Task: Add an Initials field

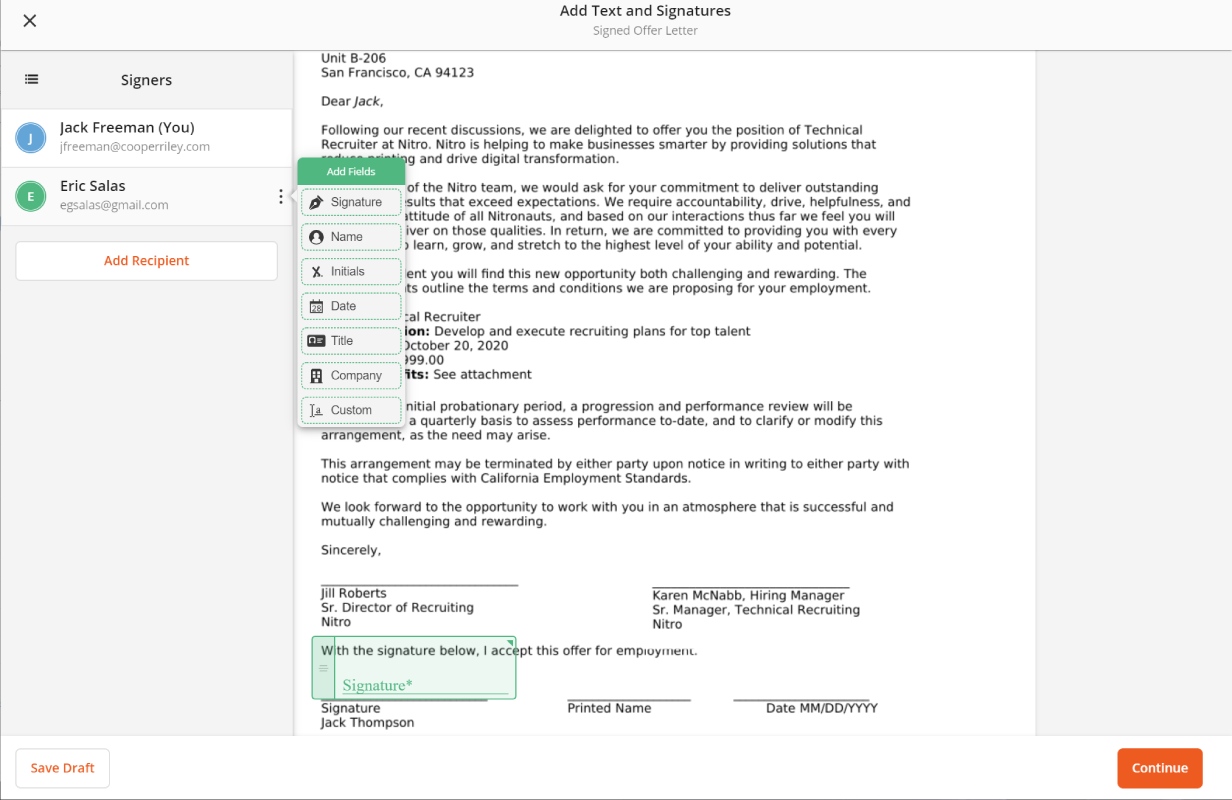Action: point(351,272)
